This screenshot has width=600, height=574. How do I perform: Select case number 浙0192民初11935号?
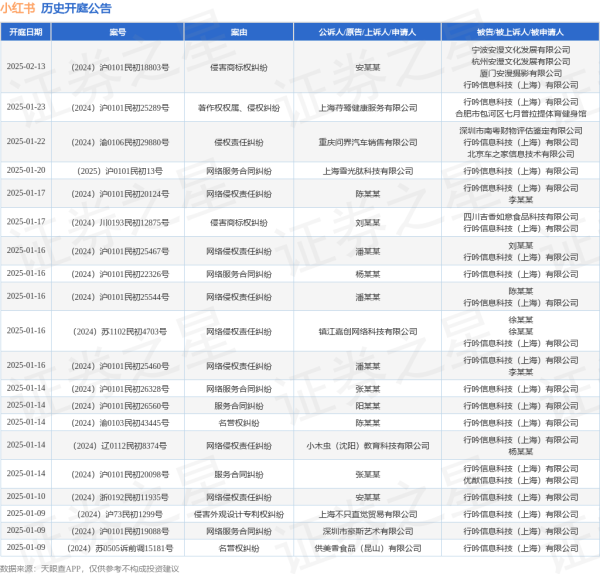click(x=120, y=497)
